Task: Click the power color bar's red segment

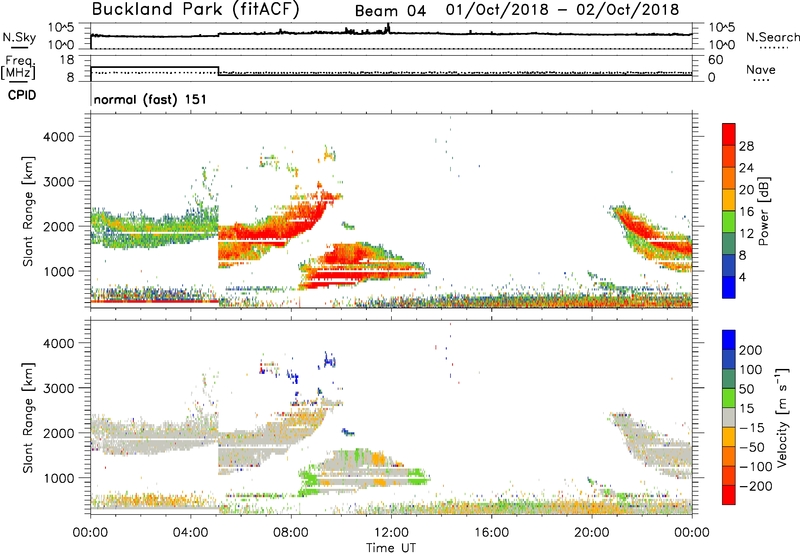Action: (x=729, y=135)
